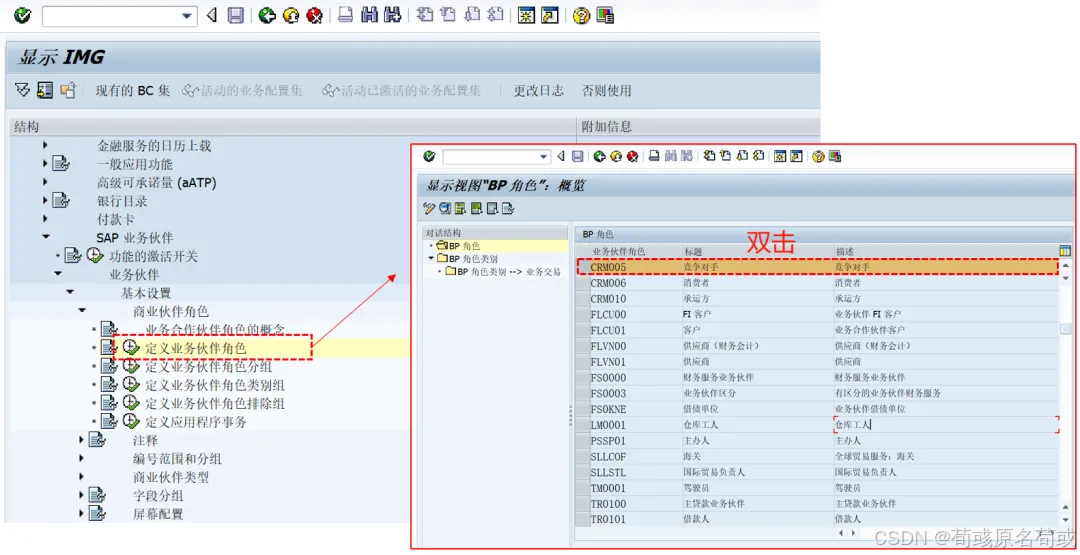Expand 金融服务的日历上载 tree node
Screen dimensions: 1080x555
(x=45, y=145)
